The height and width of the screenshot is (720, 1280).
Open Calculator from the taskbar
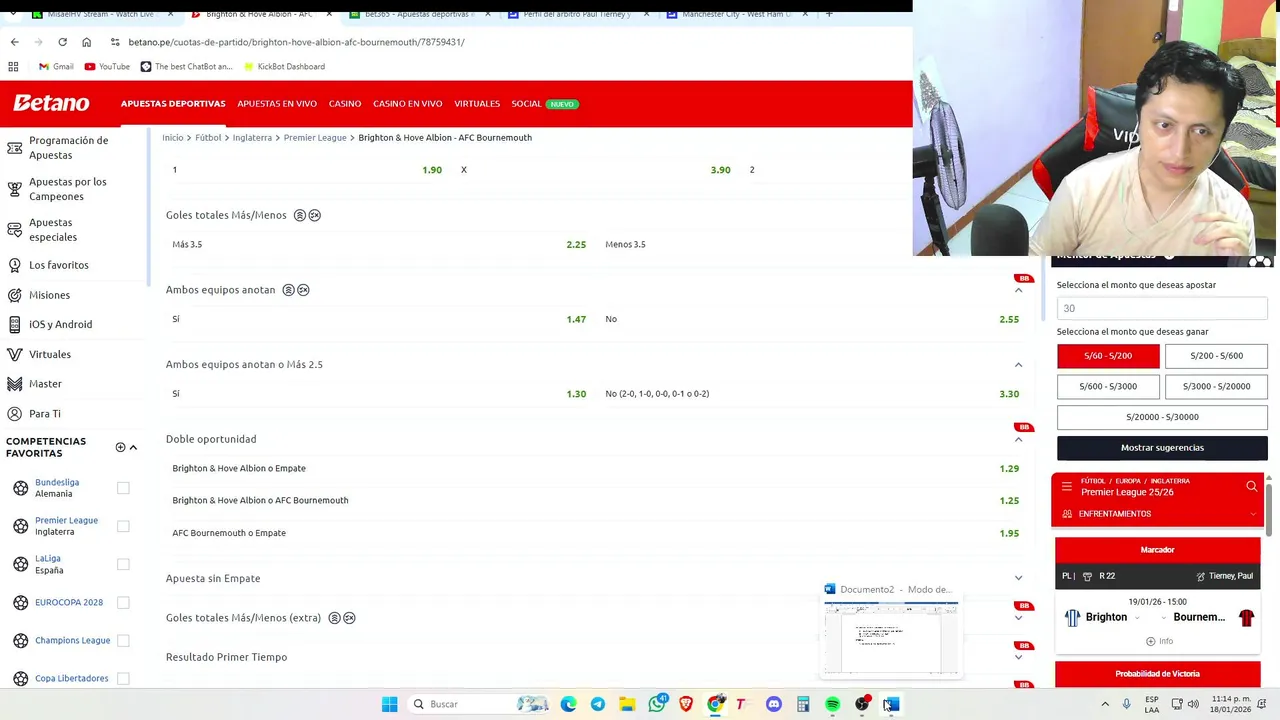(x=803, y=704)
